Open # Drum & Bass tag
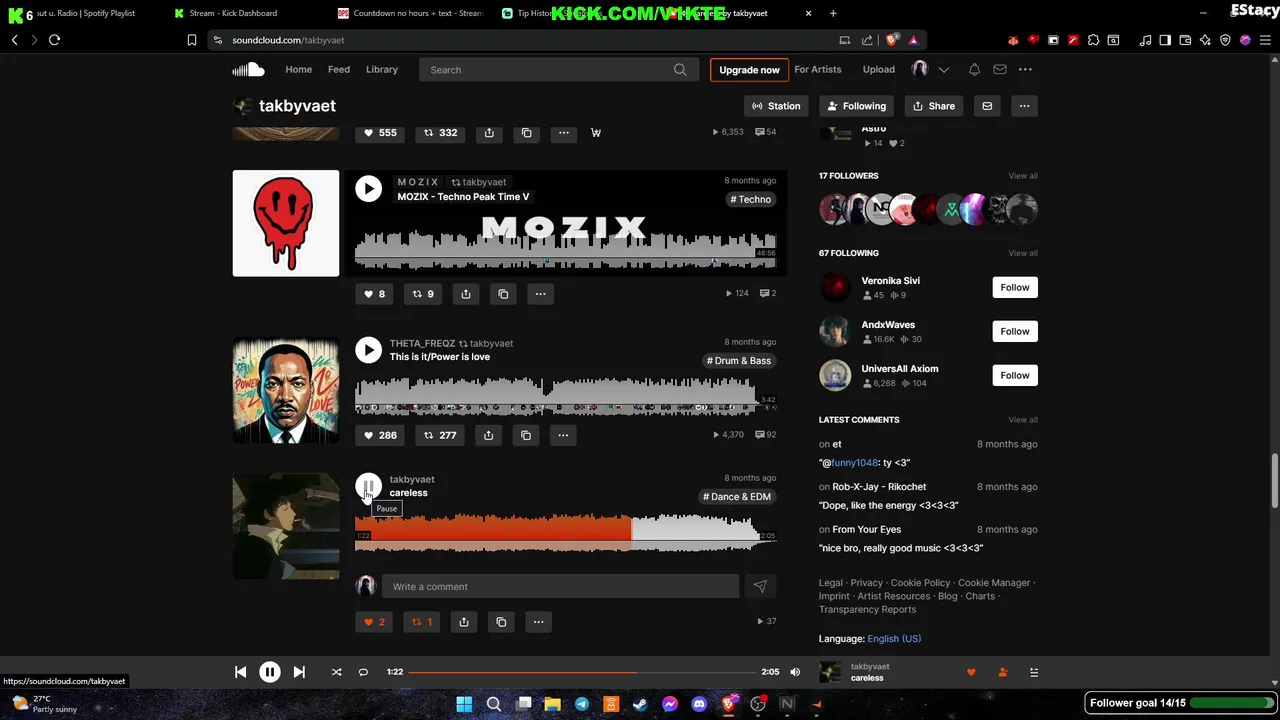Screen dimensions: 1280x720 [x=739, y=361]
